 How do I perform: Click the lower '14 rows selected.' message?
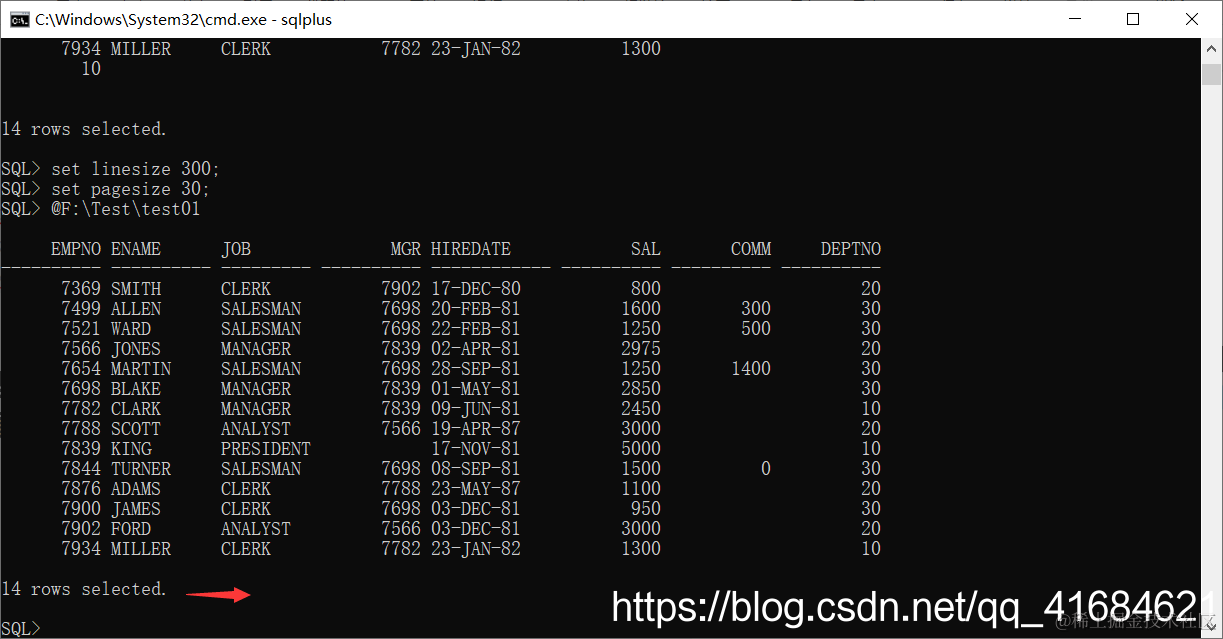84,589
